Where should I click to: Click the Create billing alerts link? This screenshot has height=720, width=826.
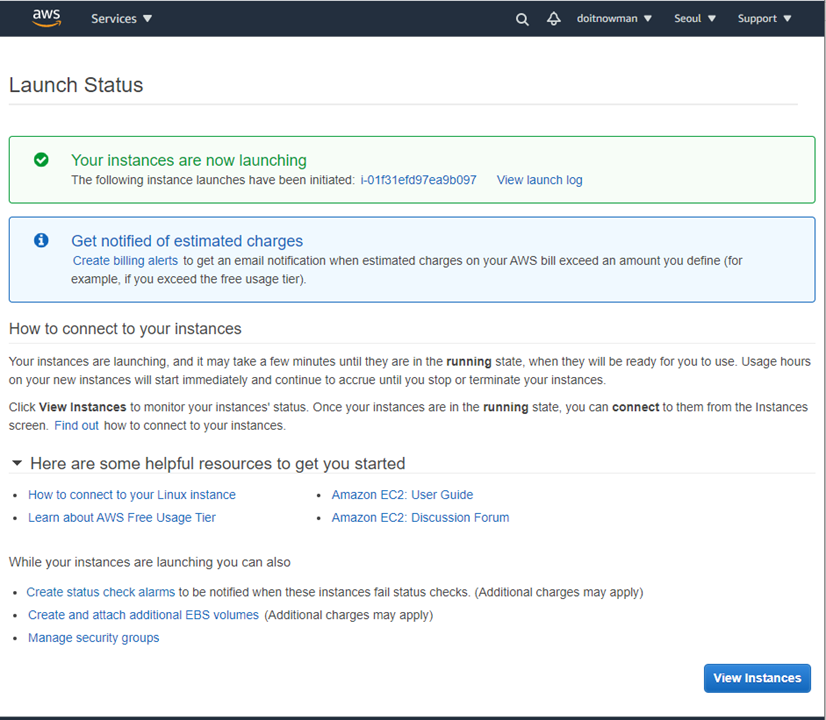[125, 260]
